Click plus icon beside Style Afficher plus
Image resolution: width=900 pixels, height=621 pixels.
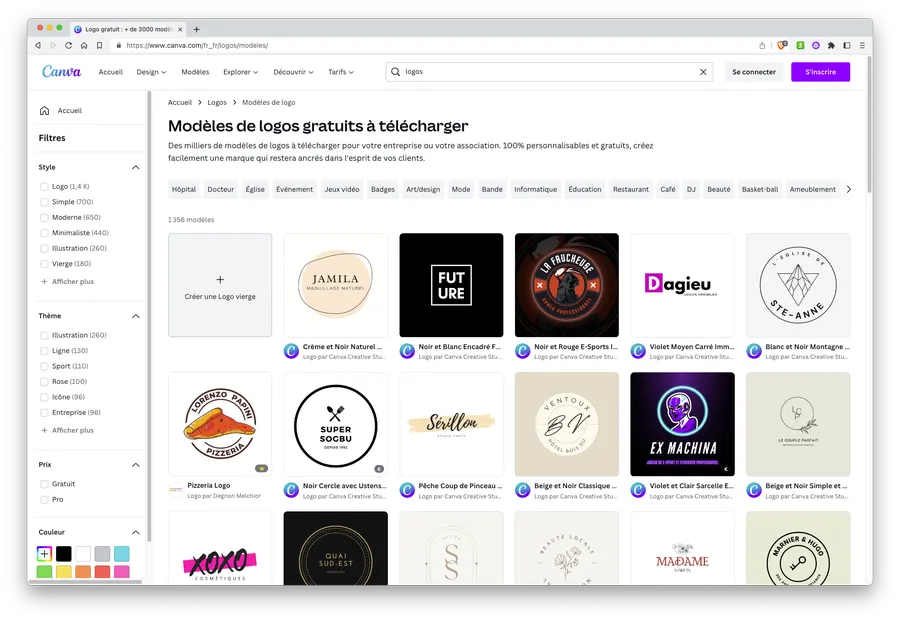click(44, 281)
